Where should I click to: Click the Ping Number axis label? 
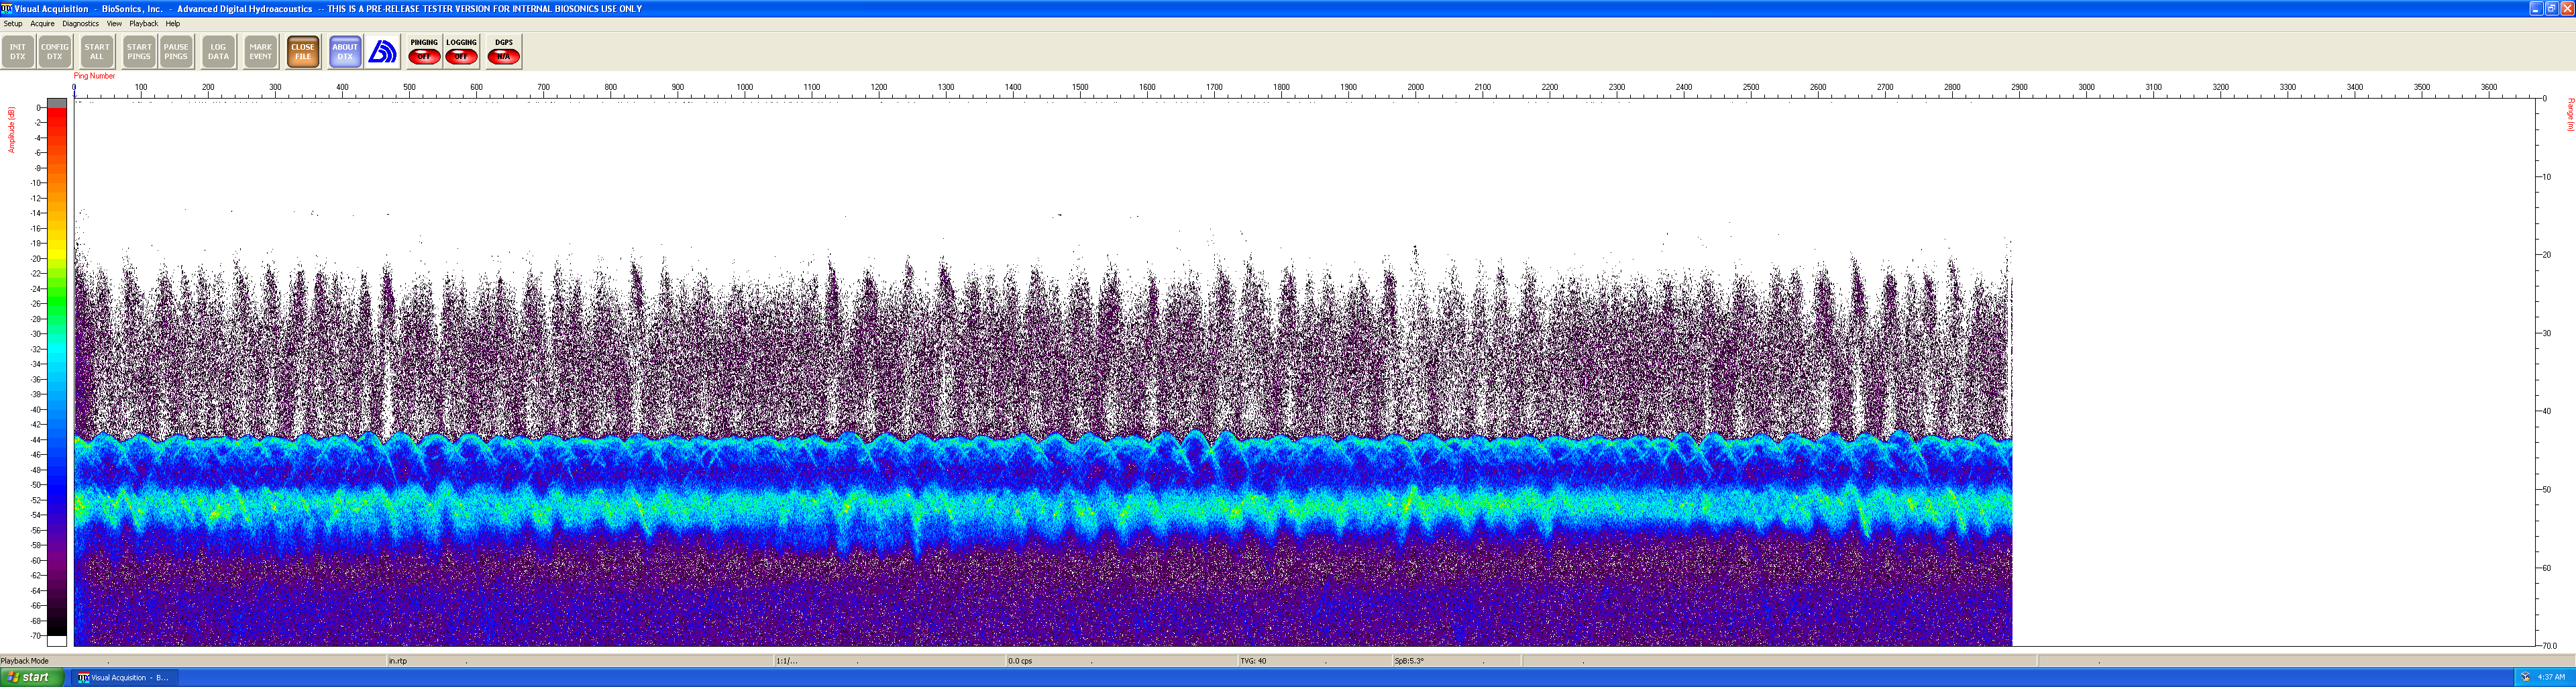pyautogui.click(x=95, y=76)
